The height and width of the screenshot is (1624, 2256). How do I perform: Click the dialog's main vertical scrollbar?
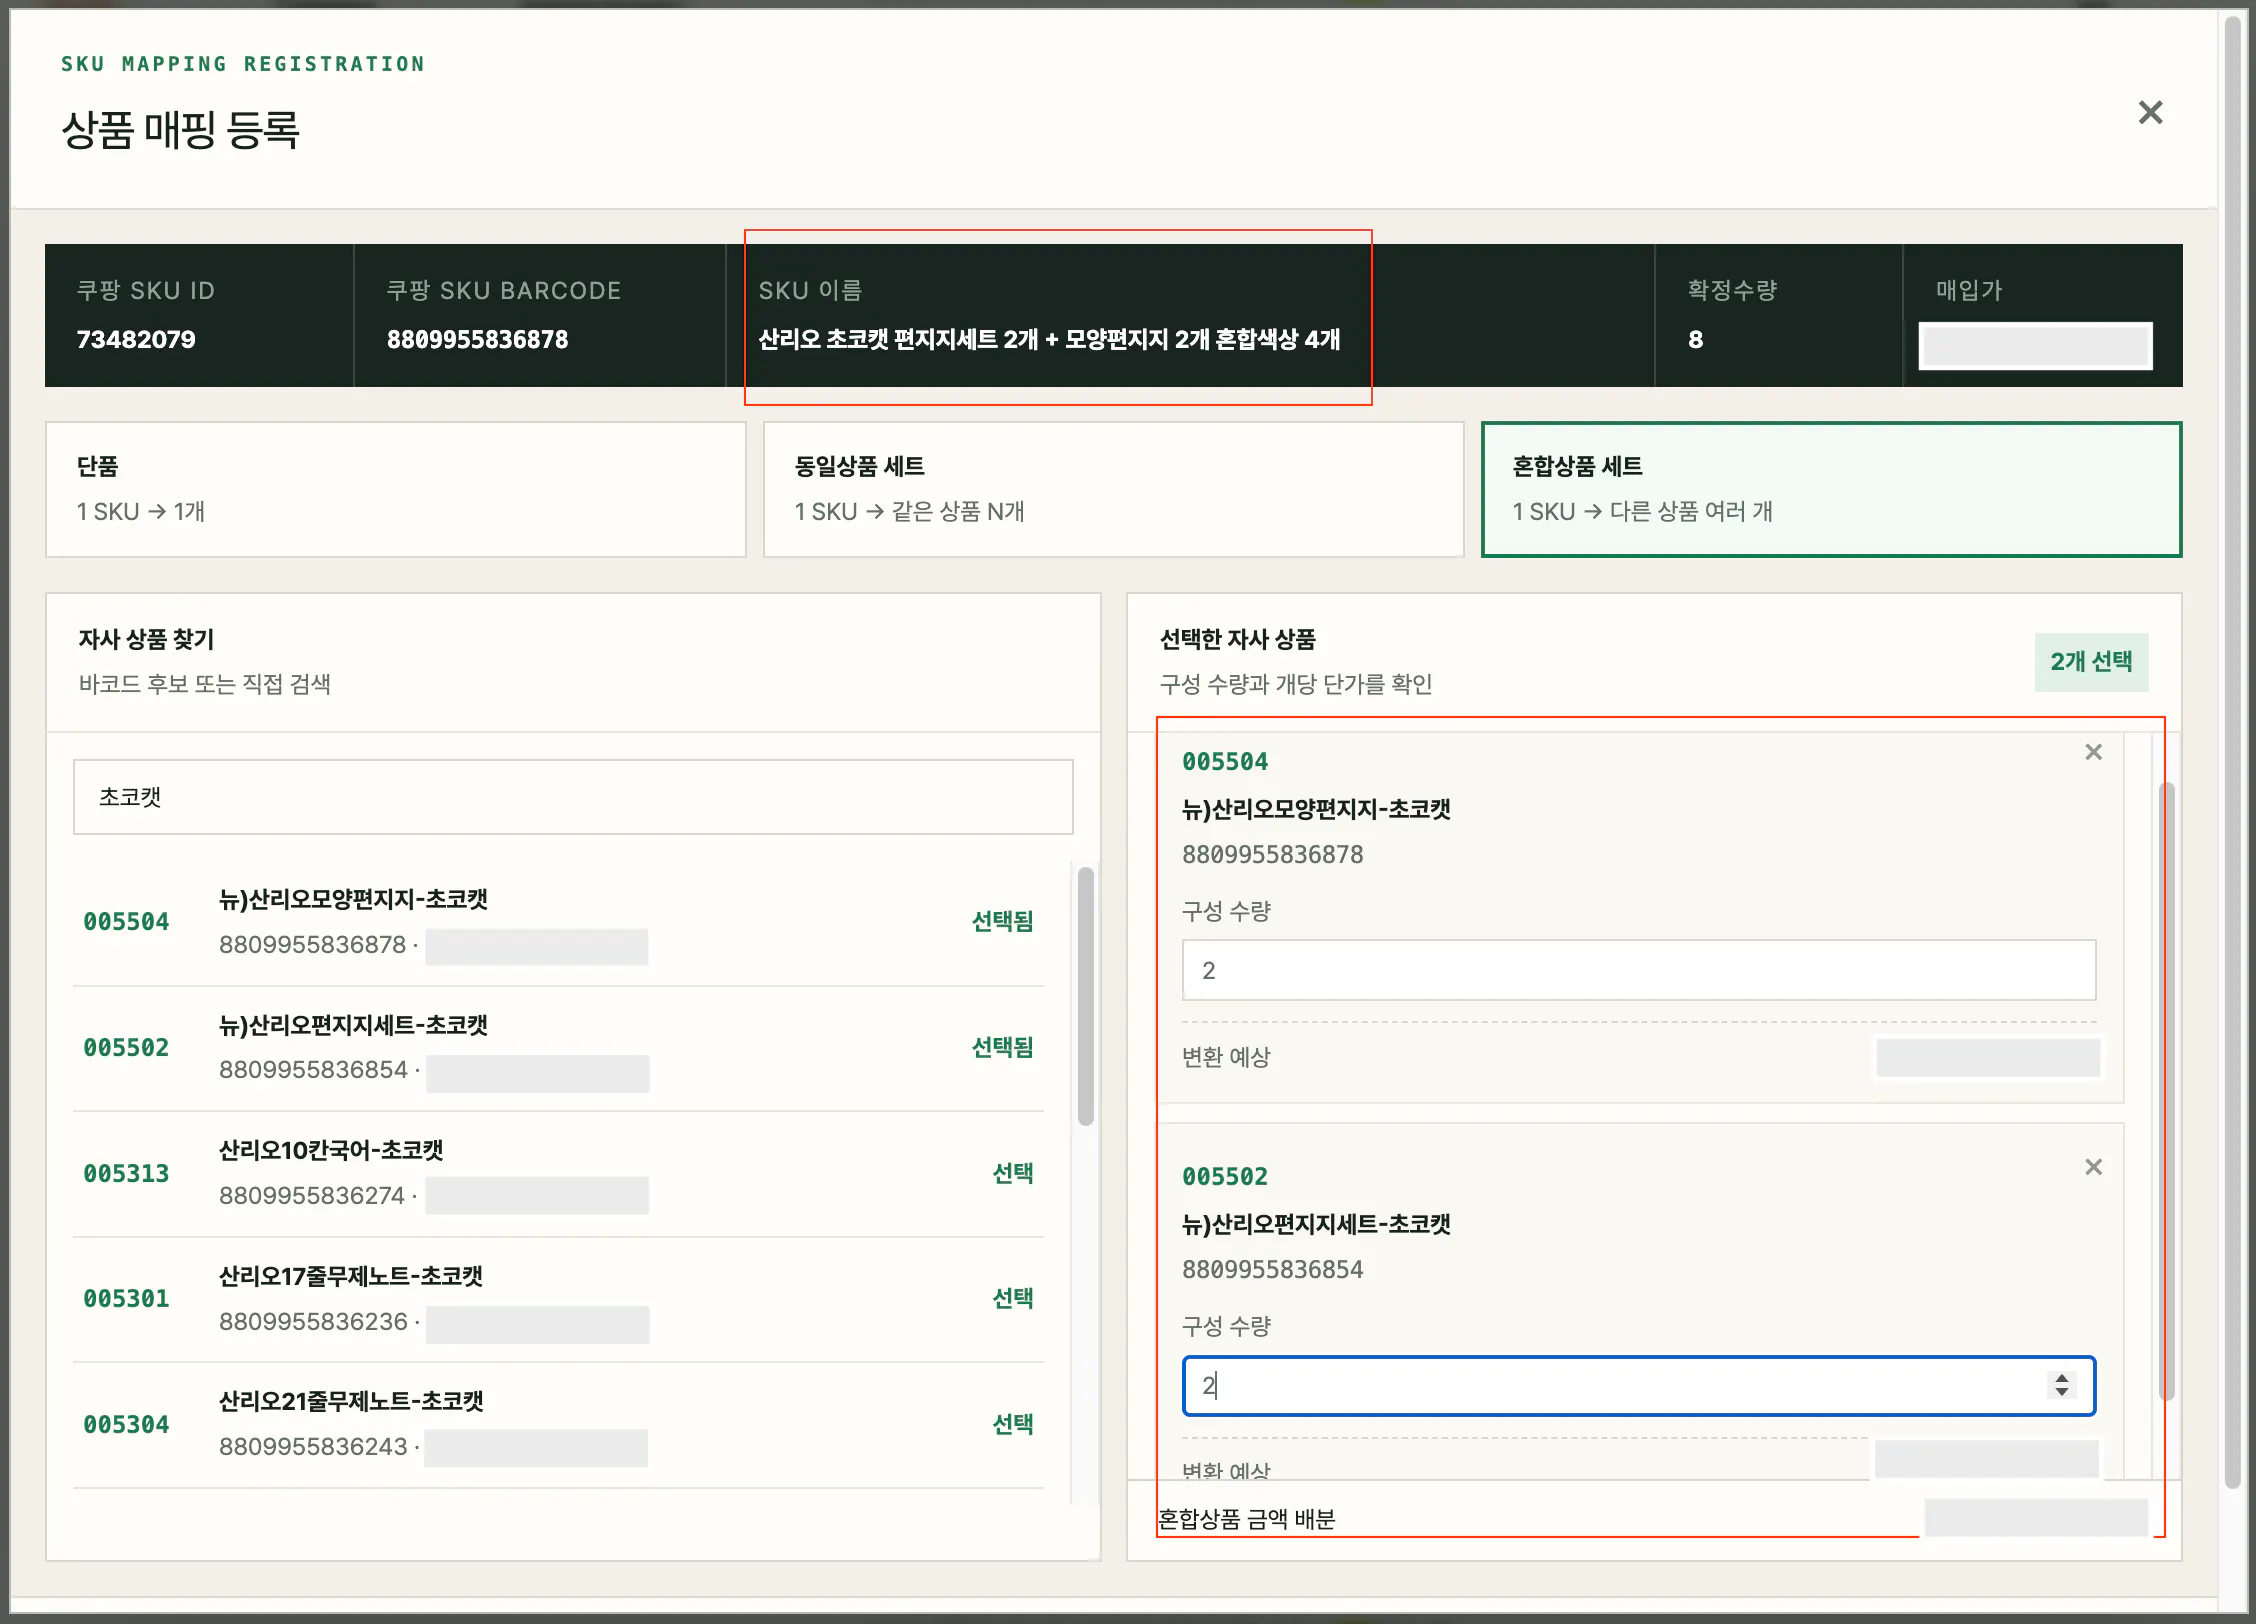click(x=2233, y=752)
